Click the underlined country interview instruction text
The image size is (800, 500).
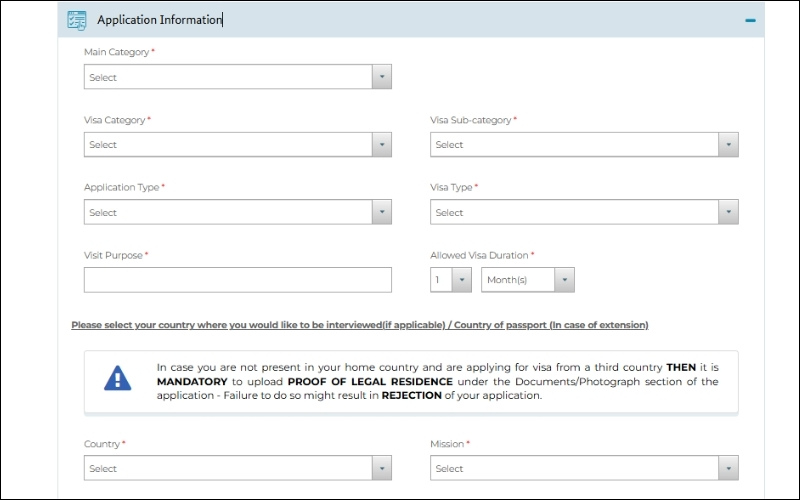[x=359, y=325]
